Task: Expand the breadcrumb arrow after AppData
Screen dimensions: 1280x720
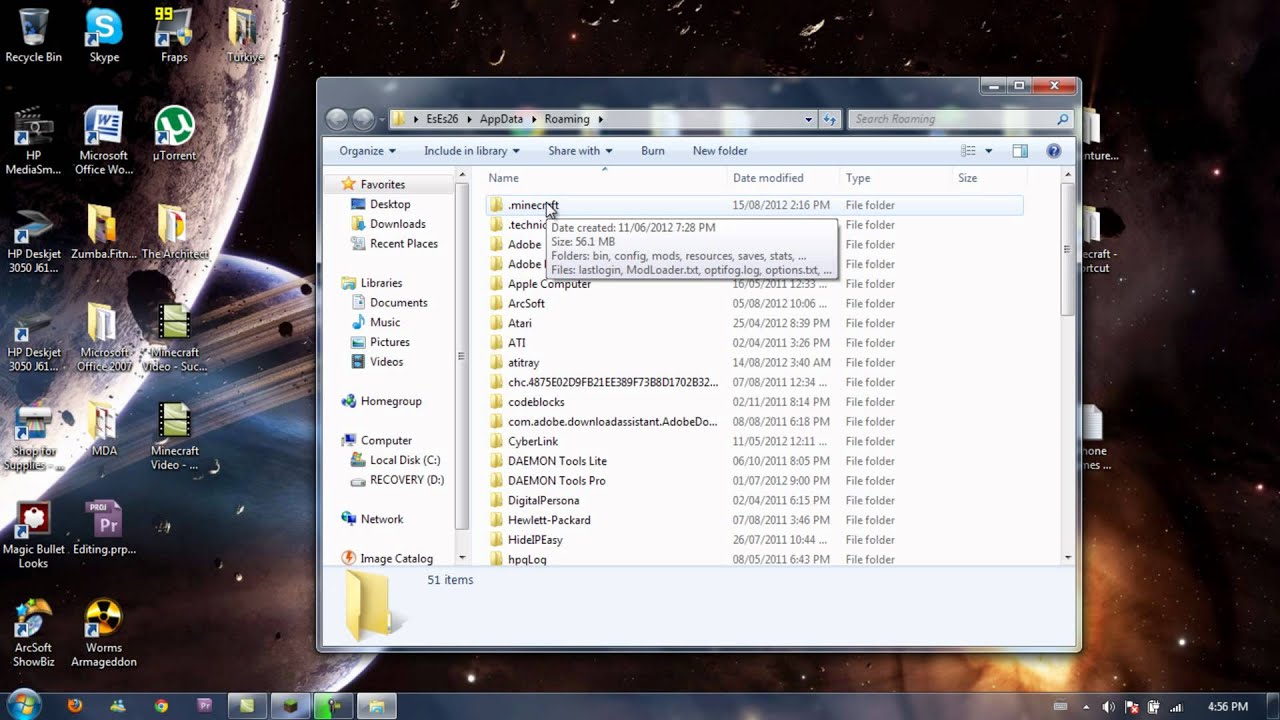Action: pos(534,119)
